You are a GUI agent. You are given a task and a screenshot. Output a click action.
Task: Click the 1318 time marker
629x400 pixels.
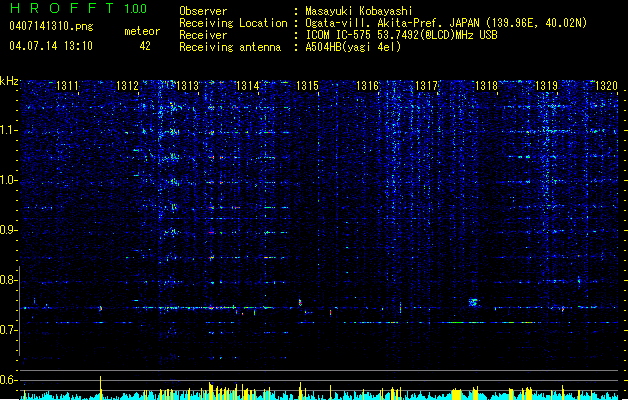coord(486,85)
